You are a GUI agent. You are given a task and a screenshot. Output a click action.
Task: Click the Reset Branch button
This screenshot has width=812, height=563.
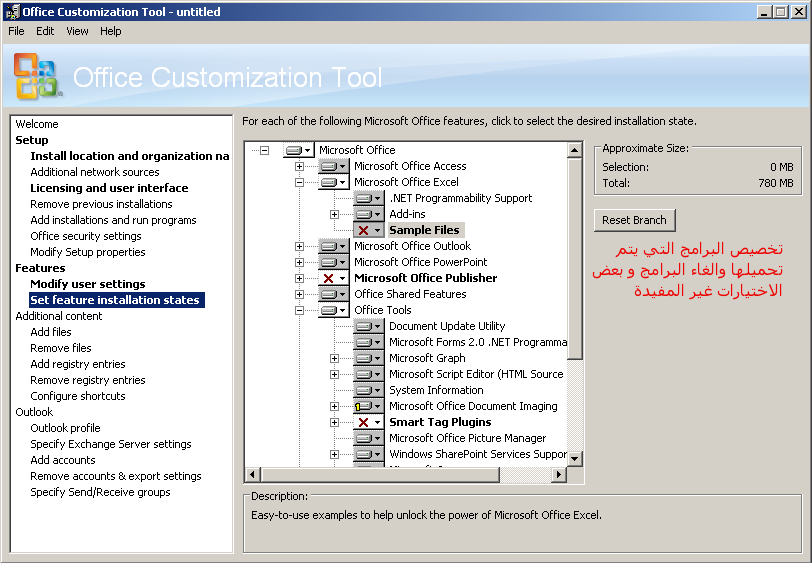[x=634, y=220]
